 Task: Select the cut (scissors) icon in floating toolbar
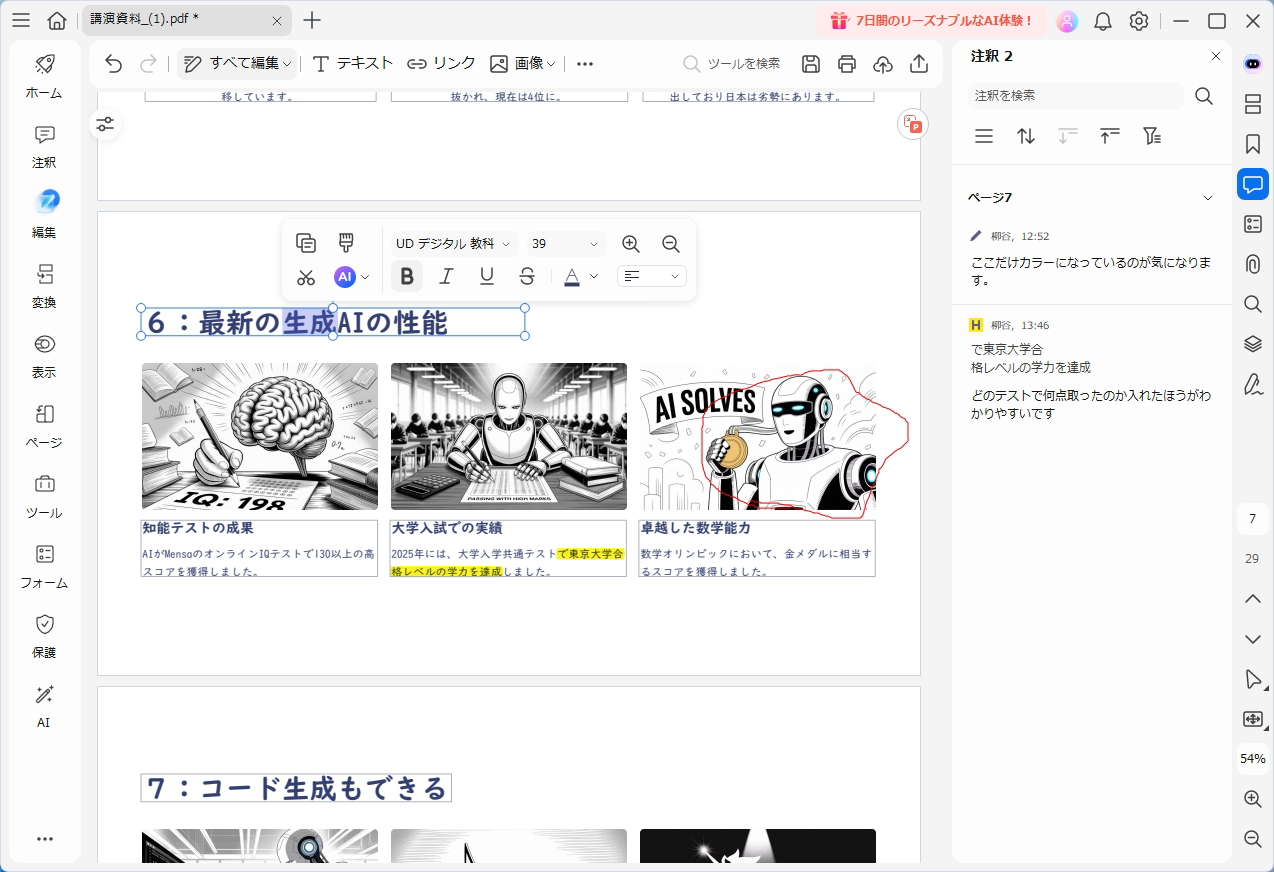[306, 277]
